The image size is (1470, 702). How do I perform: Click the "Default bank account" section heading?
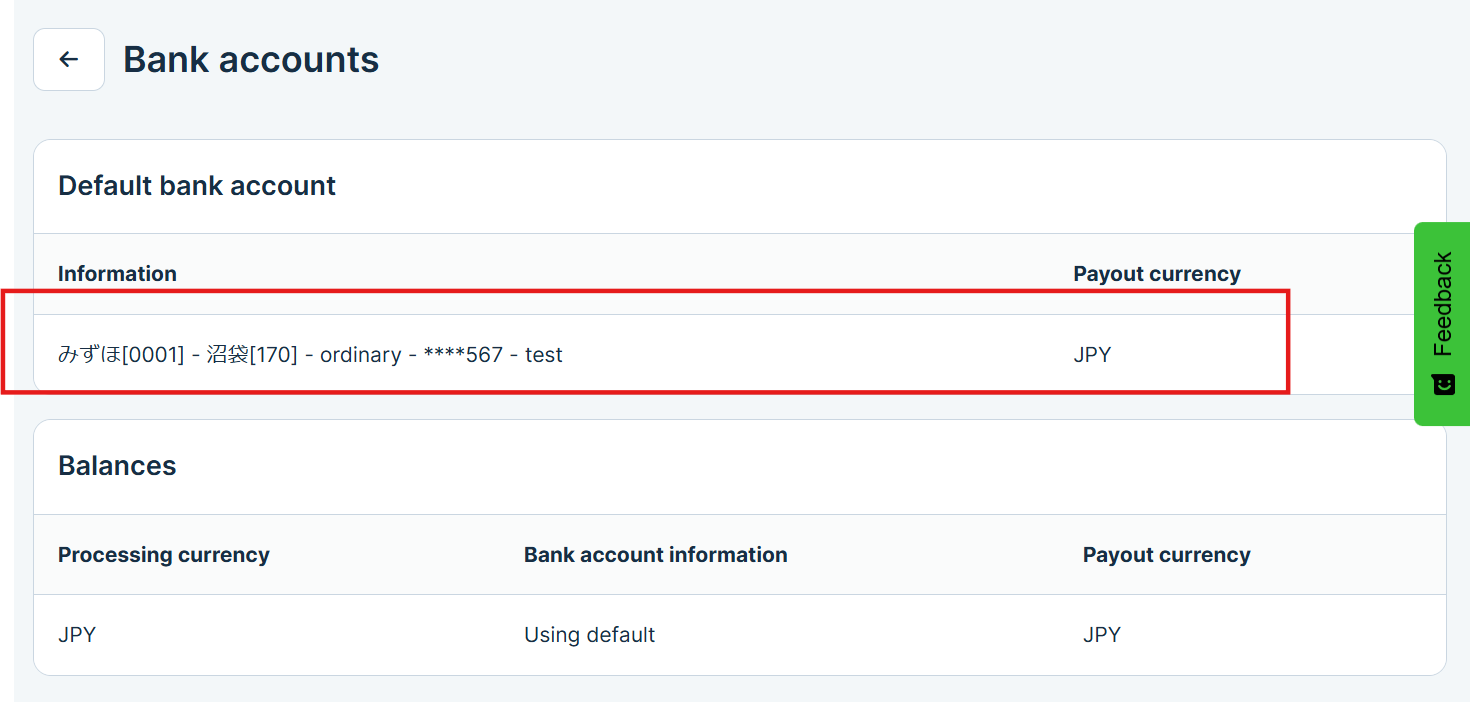197,186
